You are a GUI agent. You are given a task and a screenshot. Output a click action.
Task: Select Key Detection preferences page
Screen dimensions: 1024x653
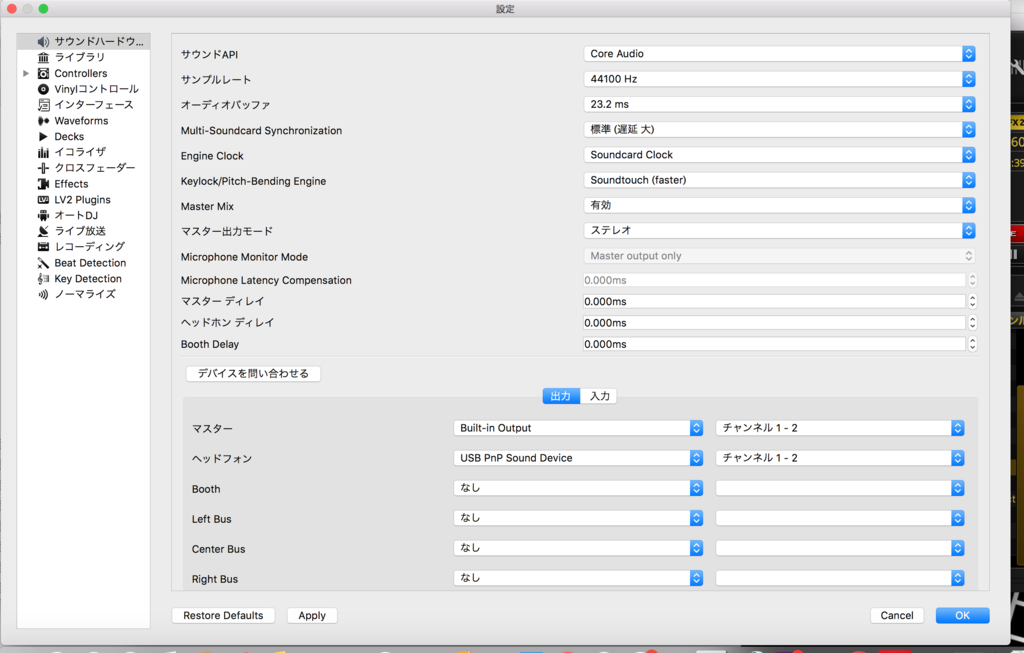tap(88, 279)
